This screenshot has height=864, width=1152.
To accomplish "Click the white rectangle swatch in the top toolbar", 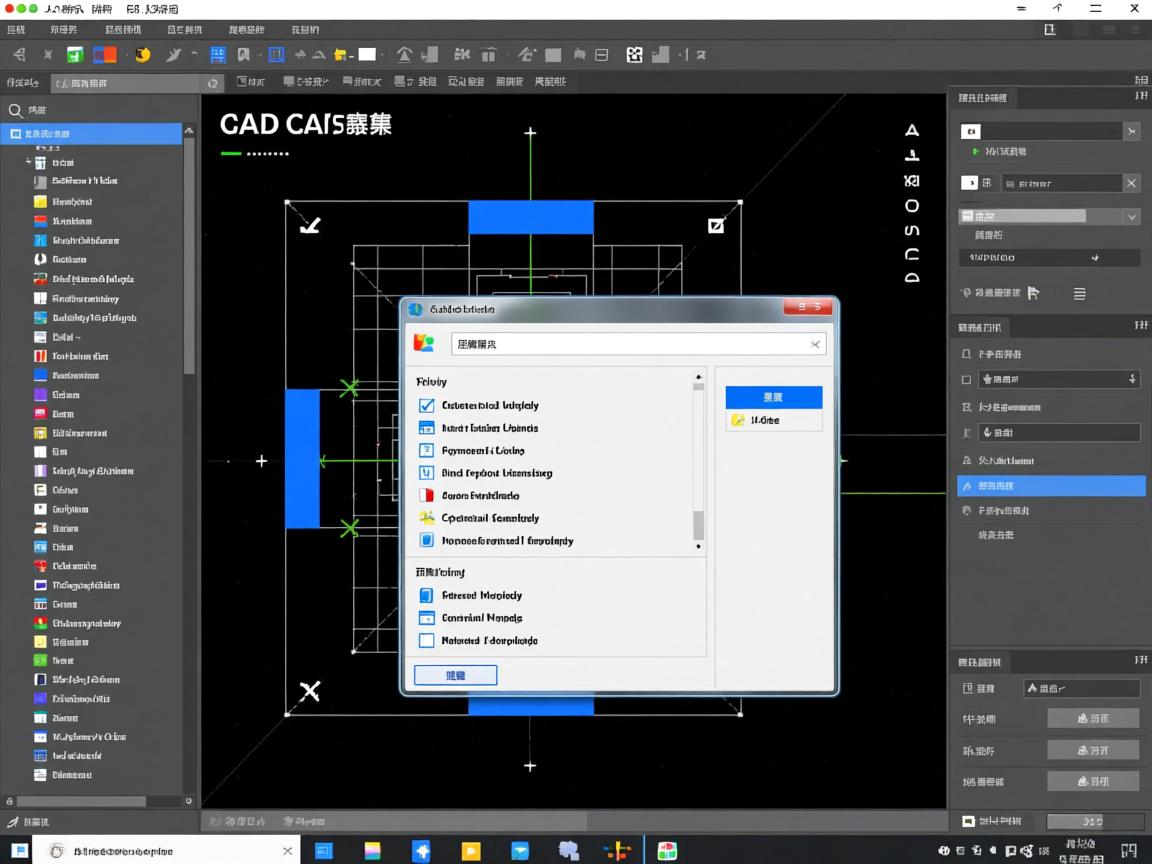I will (x=367, y=55).
